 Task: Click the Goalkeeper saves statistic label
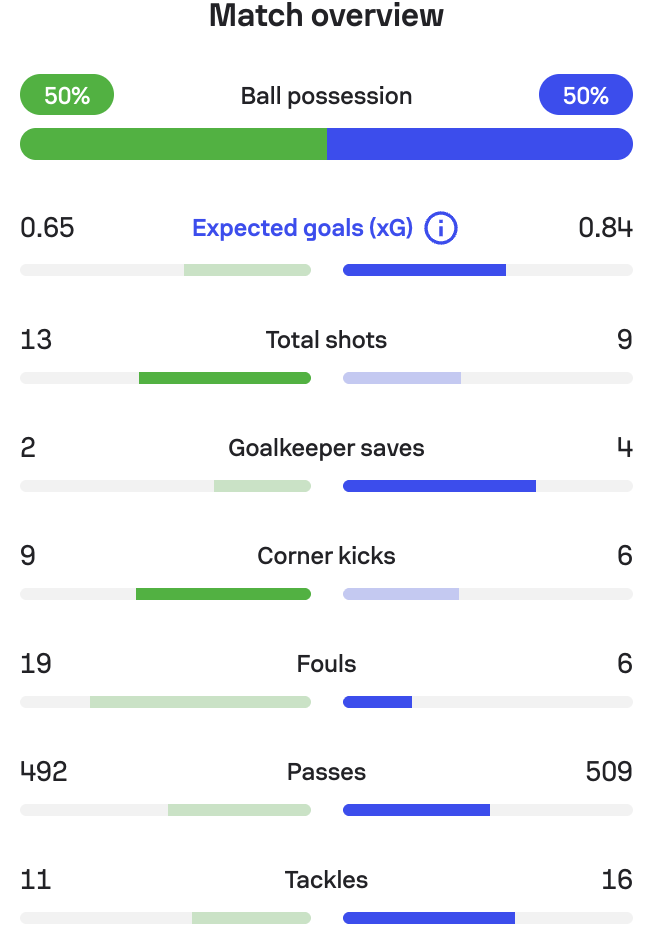325,447
